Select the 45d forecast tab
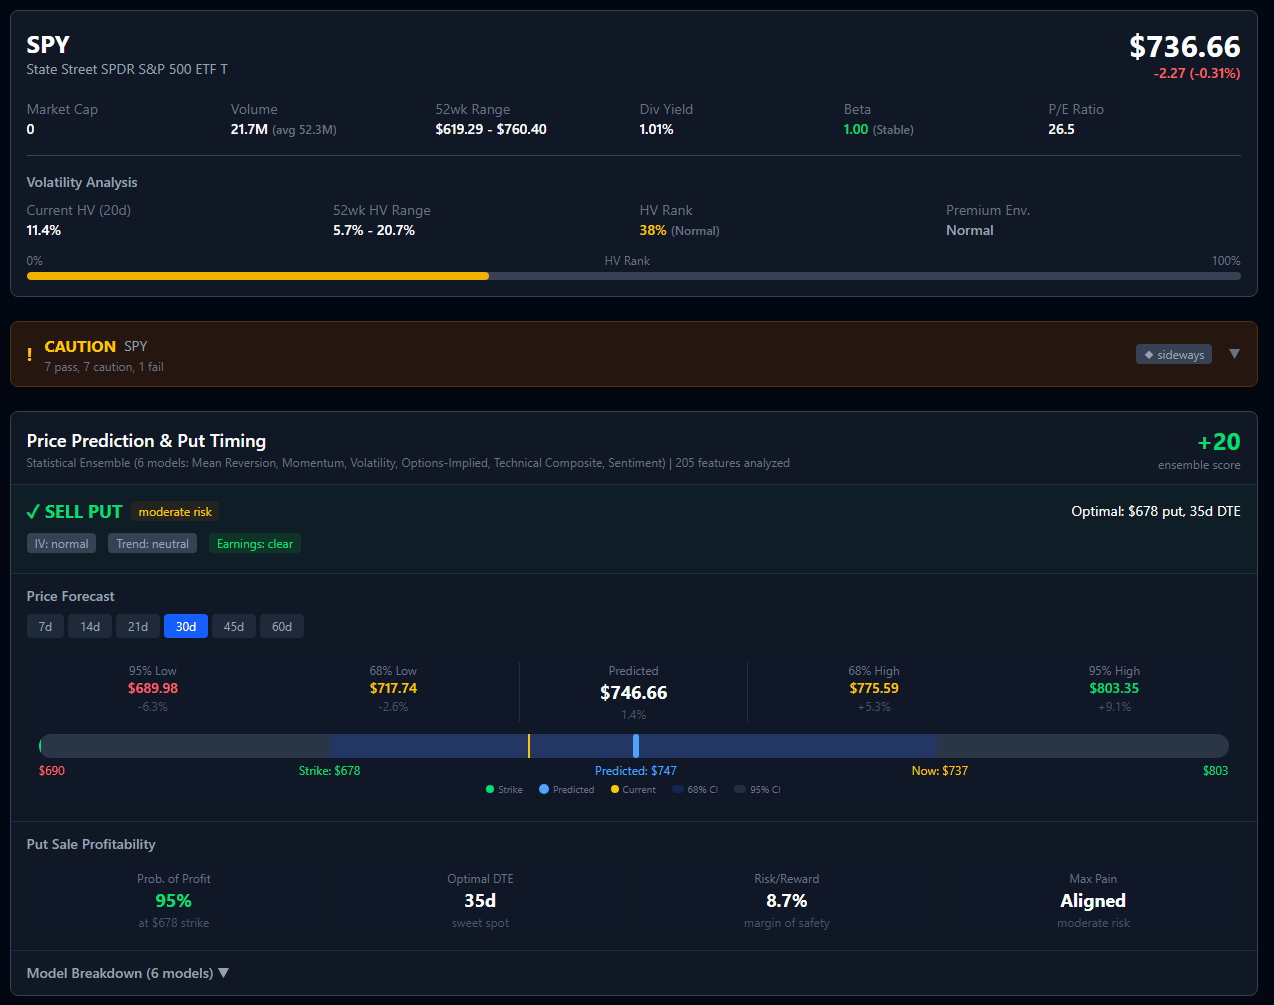This screenshot has width=1274, height=1005. click(234, 626)
